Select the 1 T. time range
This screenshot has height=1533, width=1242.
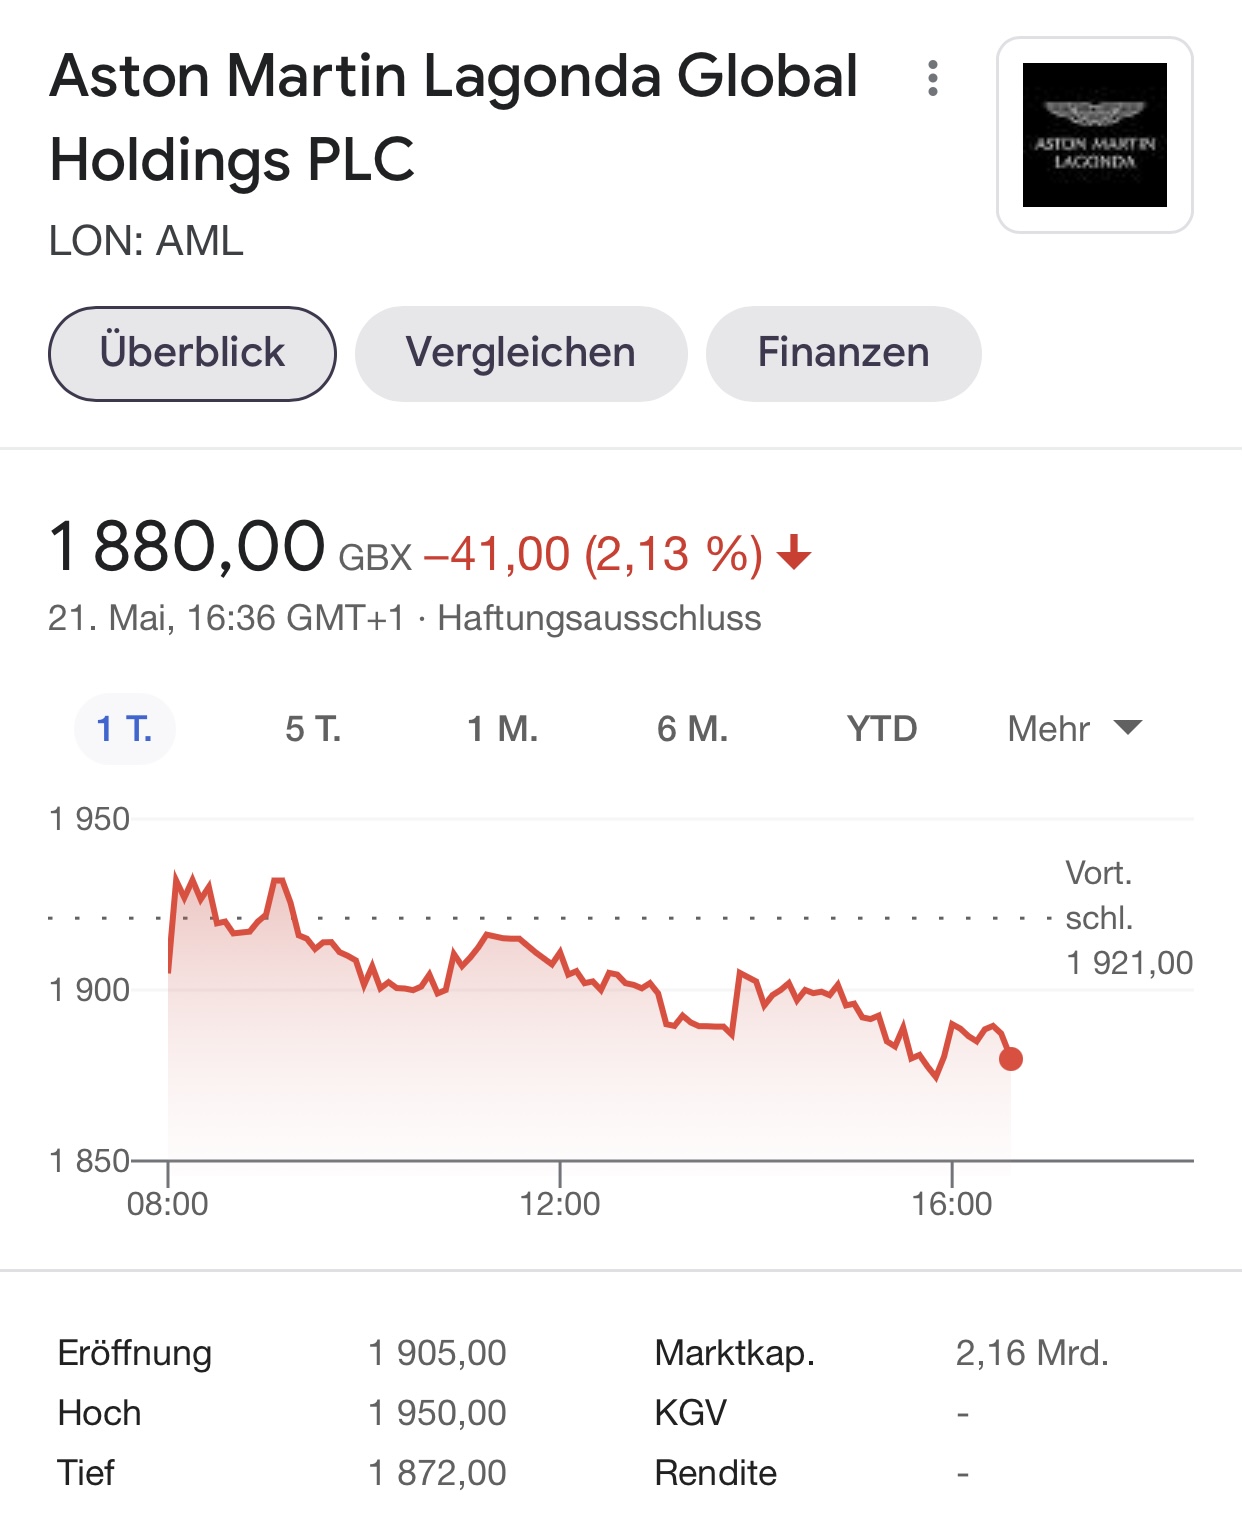(125, 729)
